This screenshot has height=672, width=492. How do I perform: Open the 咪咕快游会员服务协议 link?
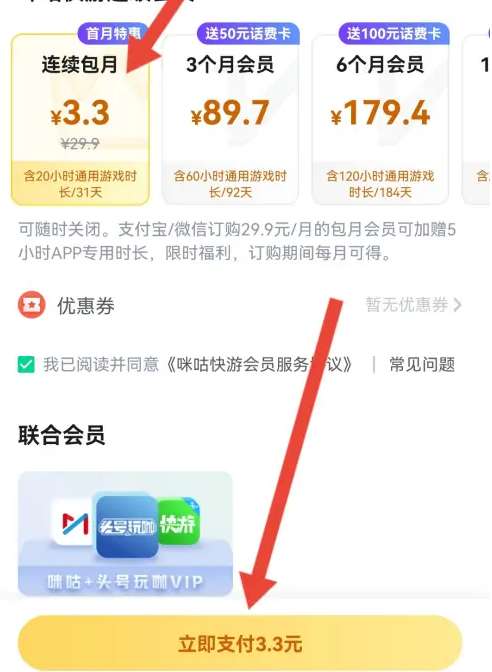click(x=260, y=365)
